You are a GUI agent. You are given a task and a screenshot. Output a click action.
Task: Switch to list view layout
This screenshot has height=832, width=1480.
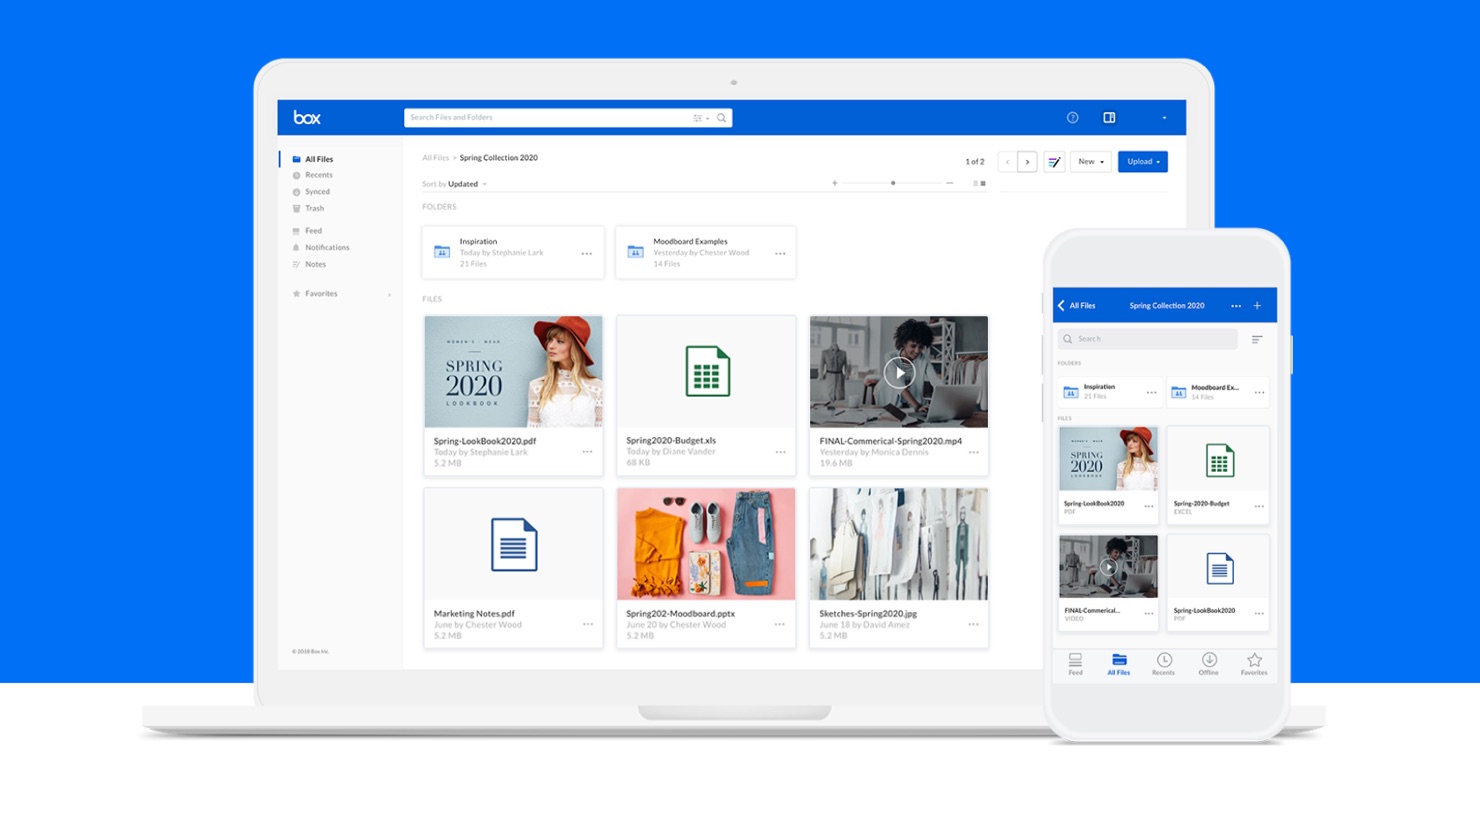pyautogui.click(x=975, y=184)
